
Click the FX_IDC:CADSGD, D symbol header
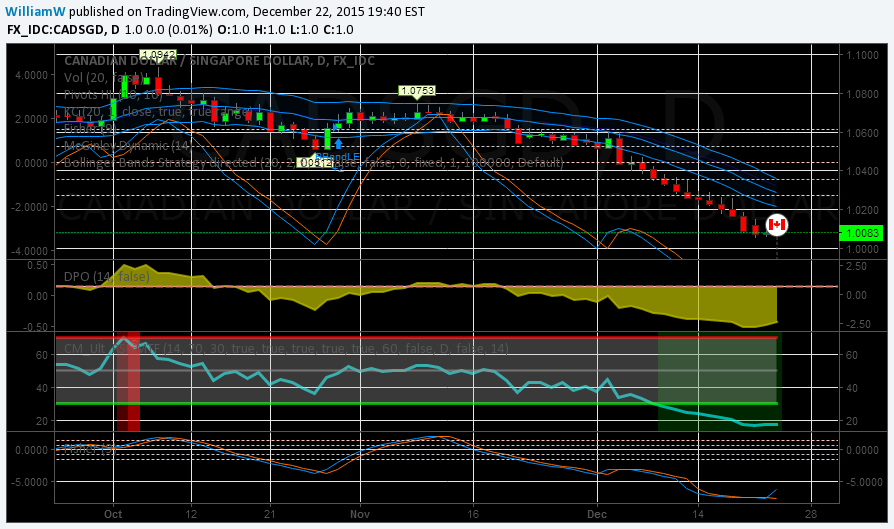(x=63, y=30)
